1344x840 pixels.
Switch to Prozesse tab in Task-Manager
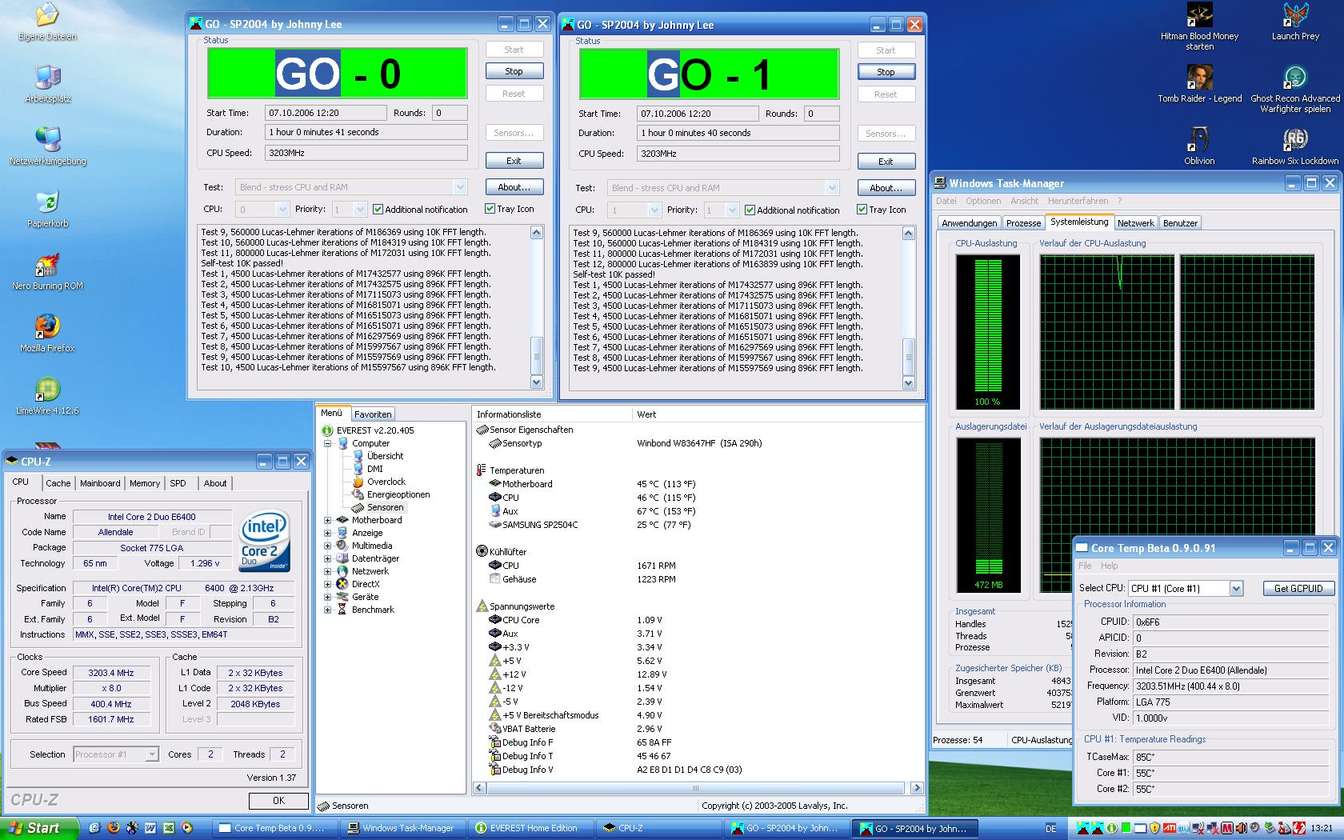1023,223
